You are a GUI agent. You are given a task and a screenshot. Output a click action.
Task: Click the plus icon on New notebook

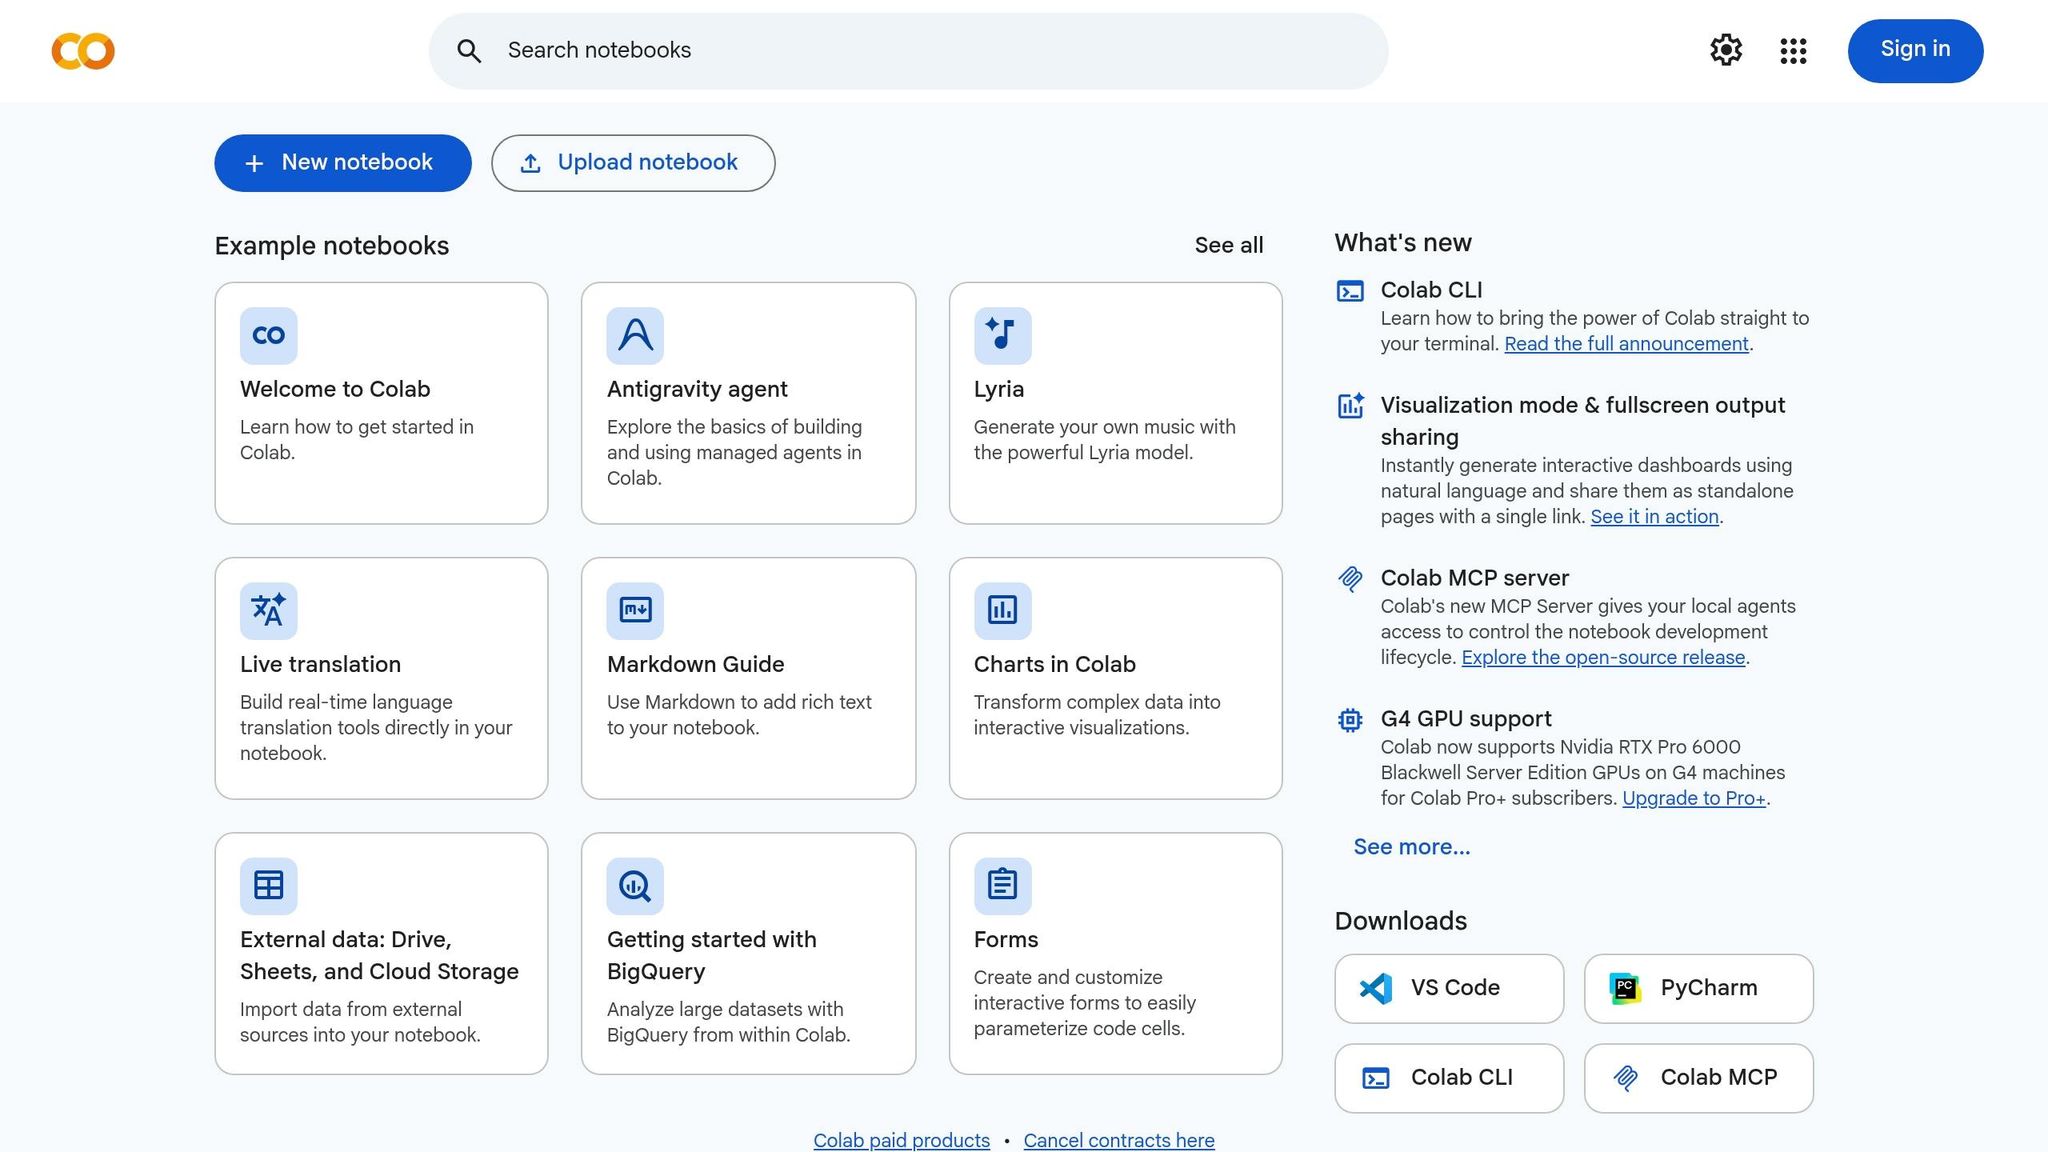tap(254, 163)
